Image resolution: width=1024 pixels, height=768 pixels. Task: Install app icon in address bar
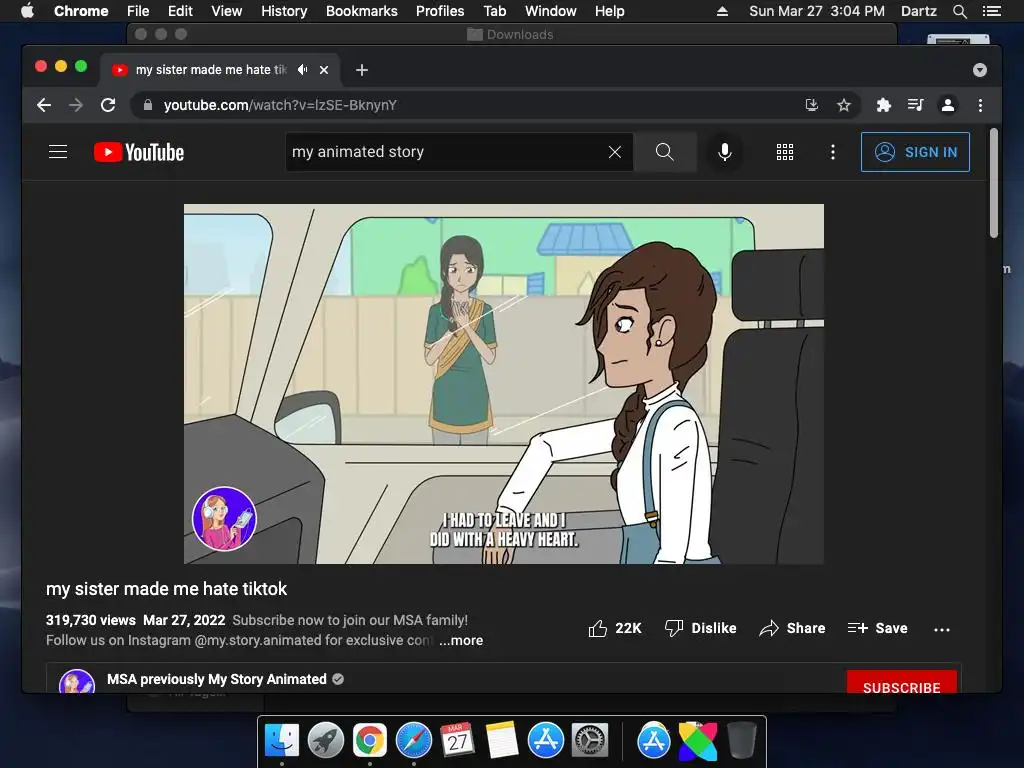click(x=812, y=105)
